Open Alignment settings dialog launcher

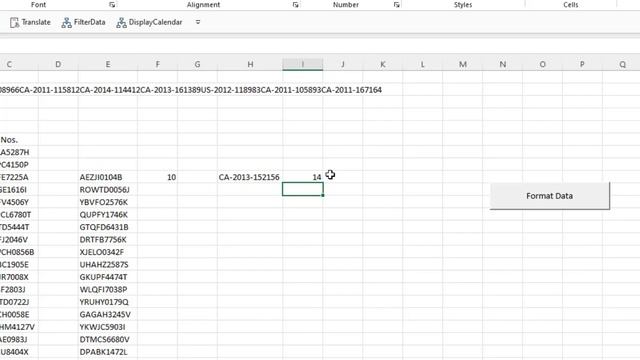point(296,5)
